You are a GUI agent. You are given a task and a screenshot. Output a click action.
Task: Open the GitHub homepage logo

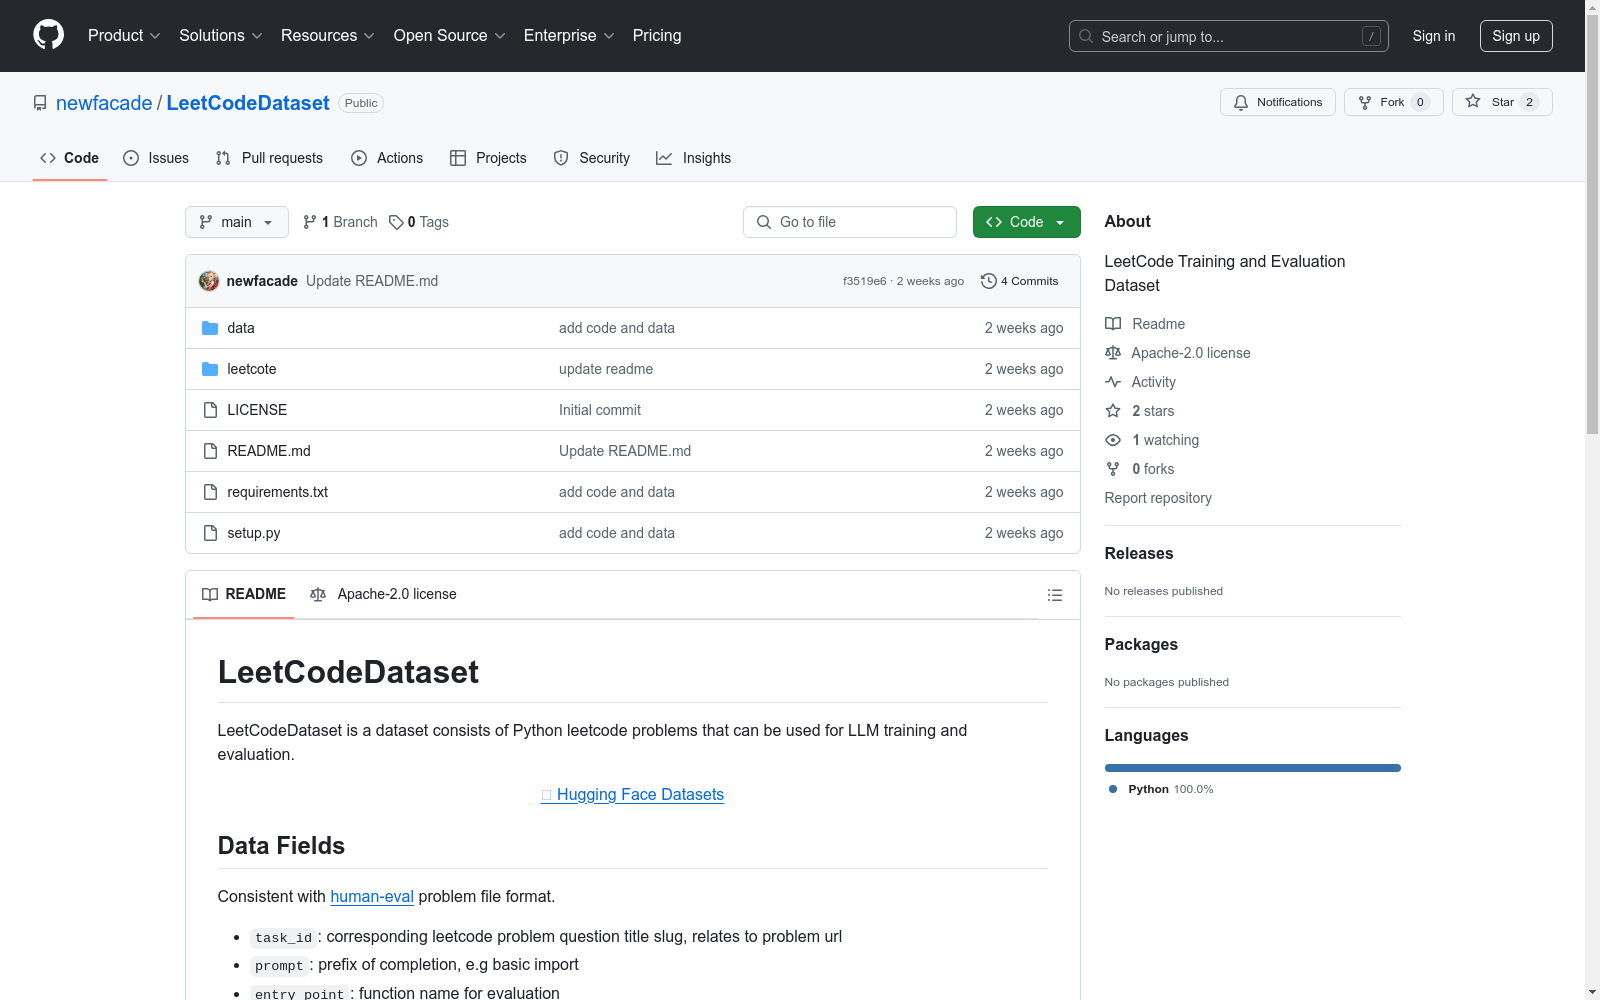click(x=48, y=35)
